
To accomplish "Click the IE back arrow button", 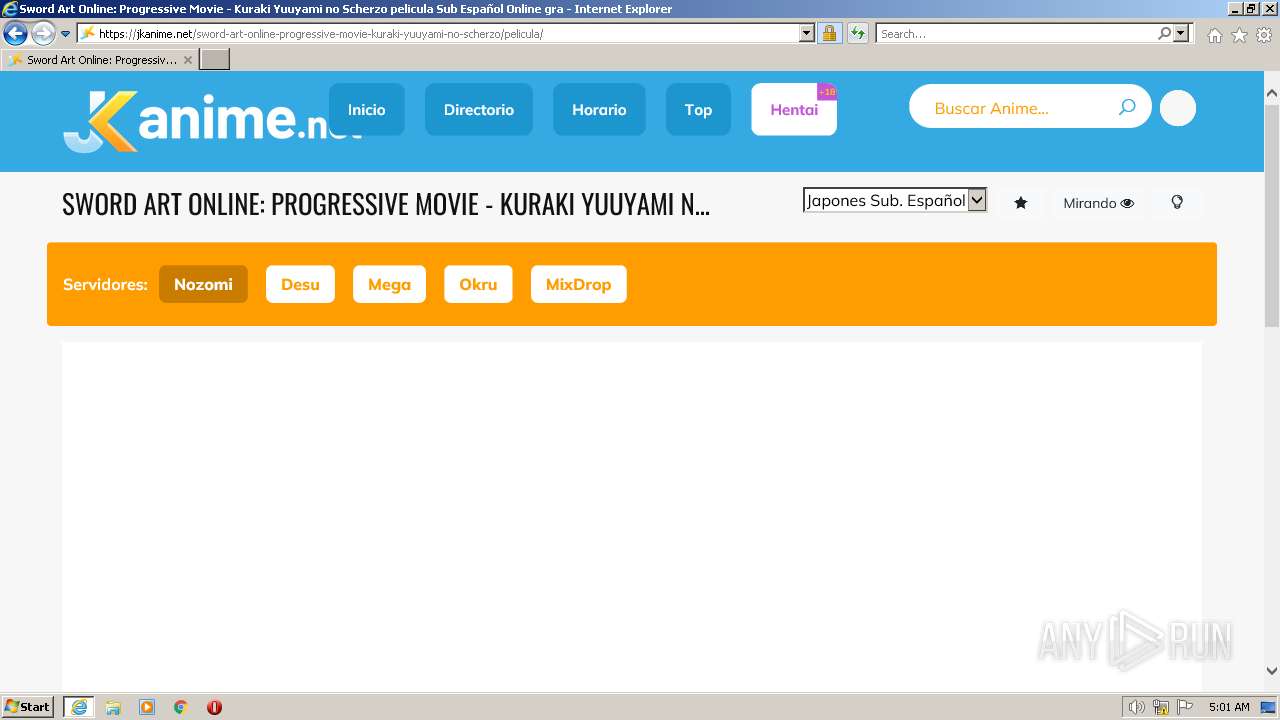I will (15, 33).
